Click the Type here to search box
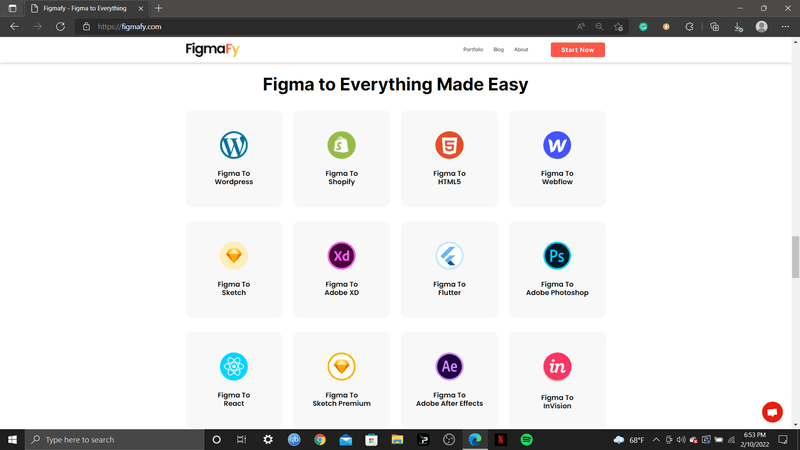800x450 pixels. tap(114, 439)
